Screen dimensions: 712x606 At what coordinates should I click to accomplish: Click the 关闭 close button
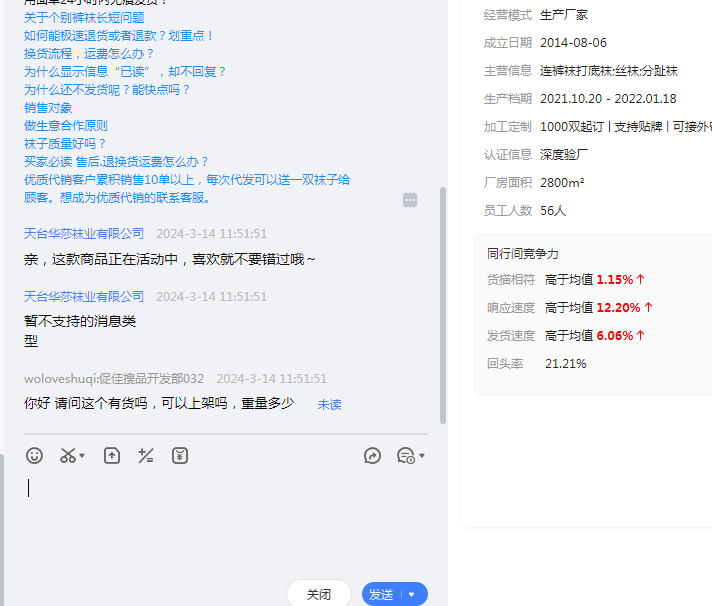318,594
